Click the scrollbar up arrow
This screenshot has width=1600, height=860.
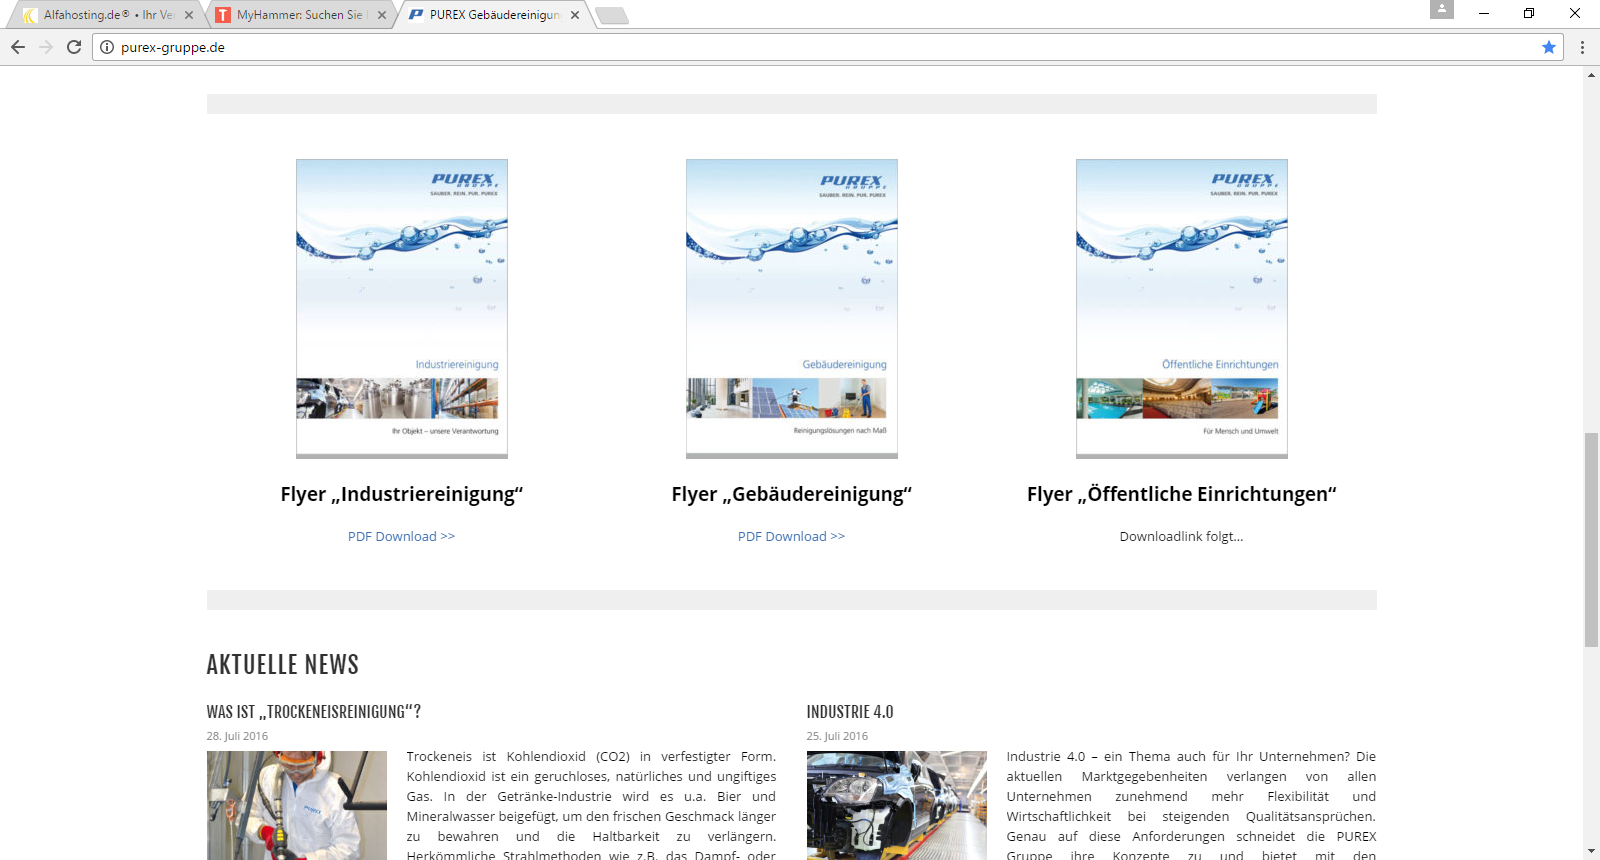(x=1591, y=75)
